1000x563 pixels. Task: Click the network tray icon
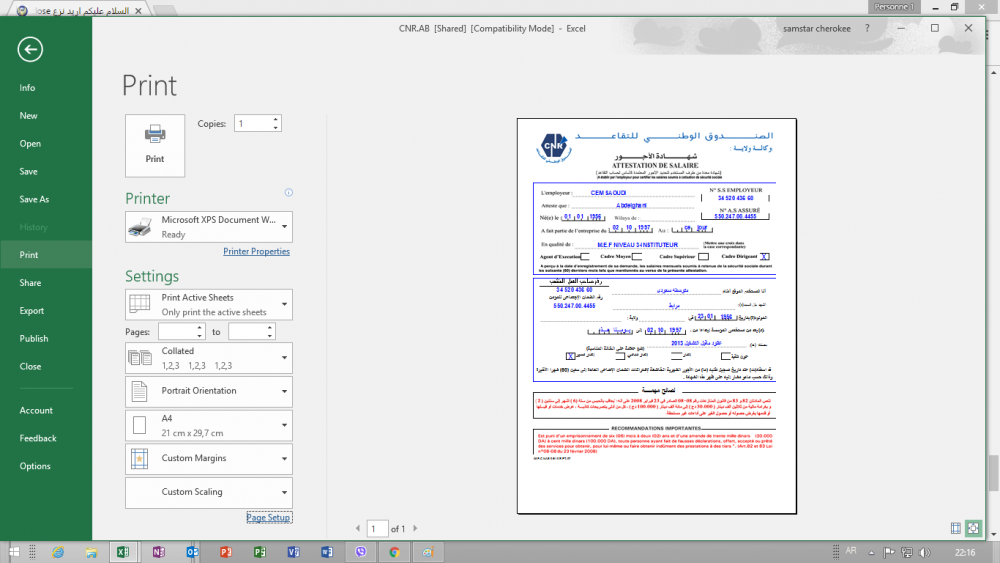(906, 553)
